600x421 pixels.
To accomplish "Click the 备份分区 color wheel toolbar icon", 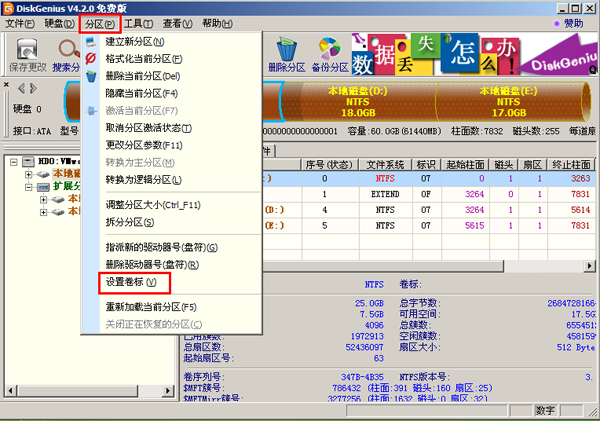I will [x=329, y=54].
